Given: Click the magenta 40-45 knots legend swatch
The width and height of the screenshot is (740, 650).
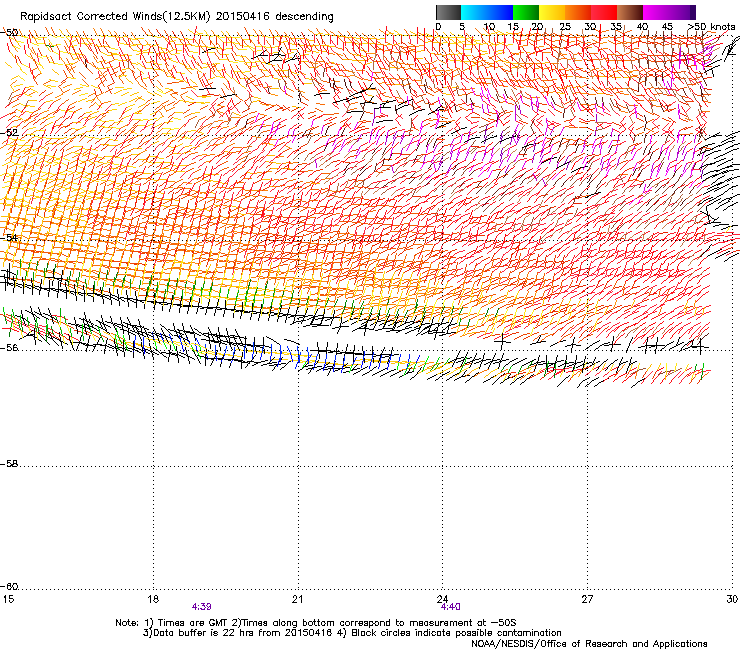Looking at the screenshot, I should (656, 12).
